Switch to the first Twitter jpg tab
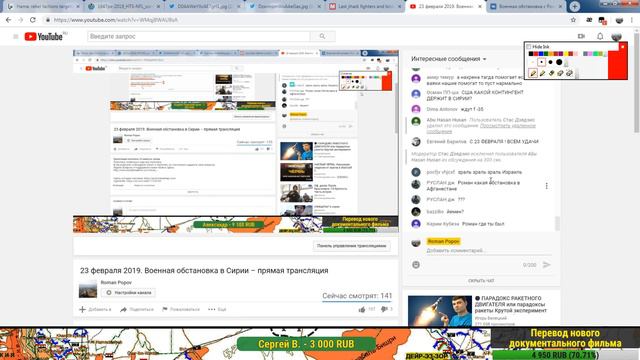Image resolution: width=640 pixels, height=360 pixels. pos(204,7)
